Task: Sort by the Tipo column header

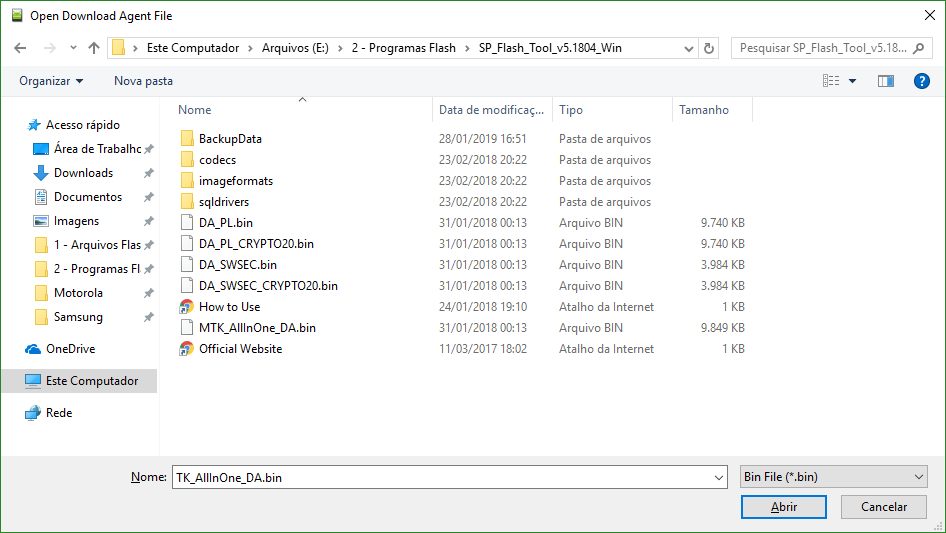Action: [571, 110]
